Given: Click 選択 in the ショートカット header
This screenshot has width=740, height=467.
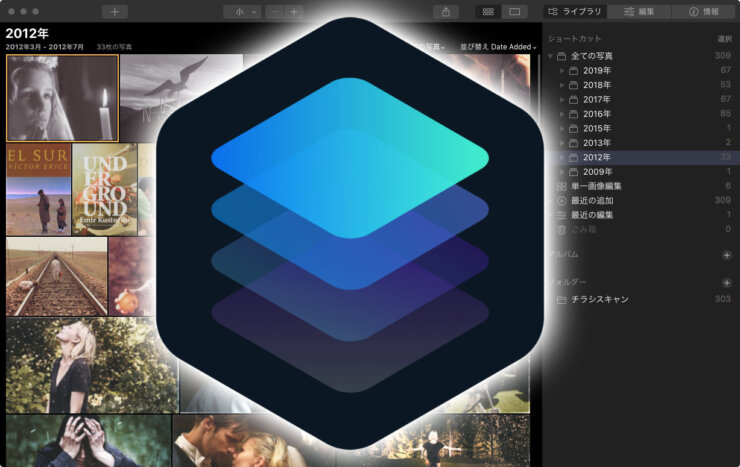Looking at the screenshot, I should click(724, 39).
